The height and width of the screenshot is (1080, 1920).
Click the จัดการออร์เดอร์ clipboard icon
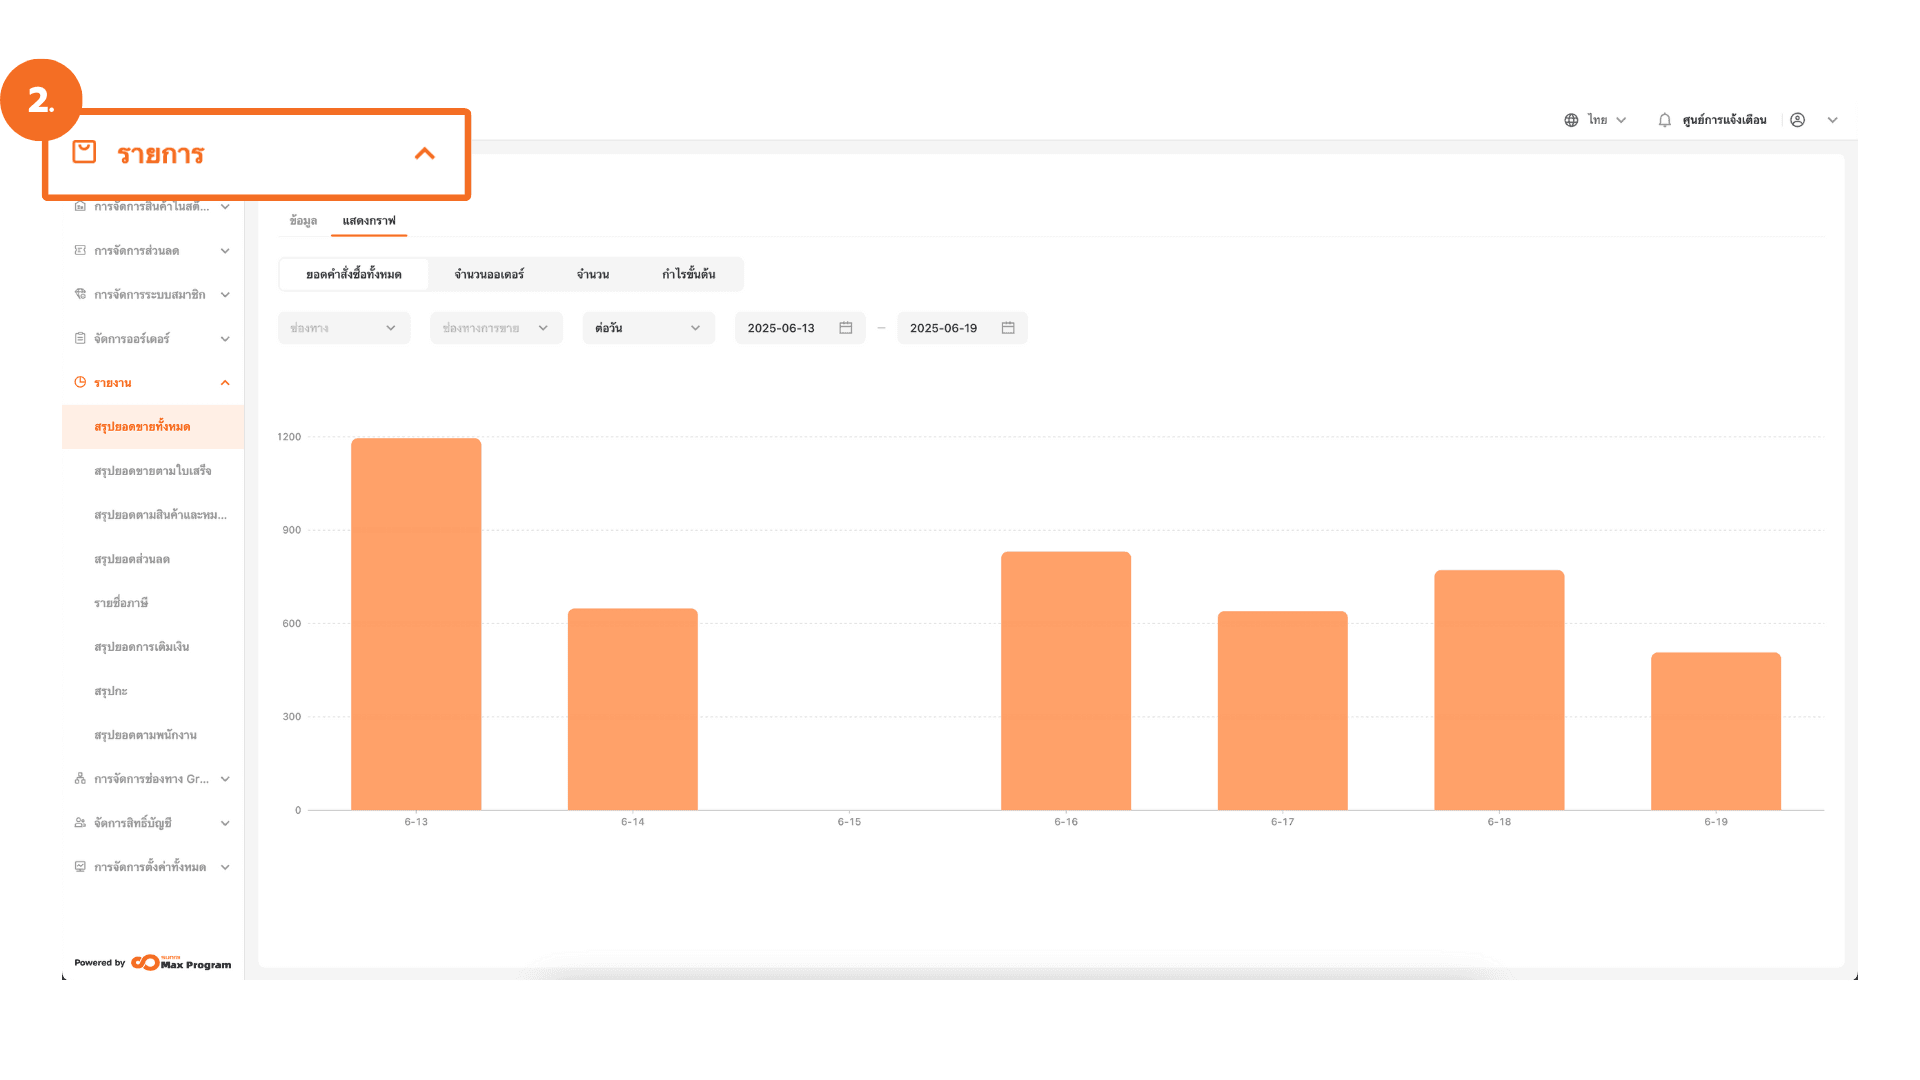80,338
